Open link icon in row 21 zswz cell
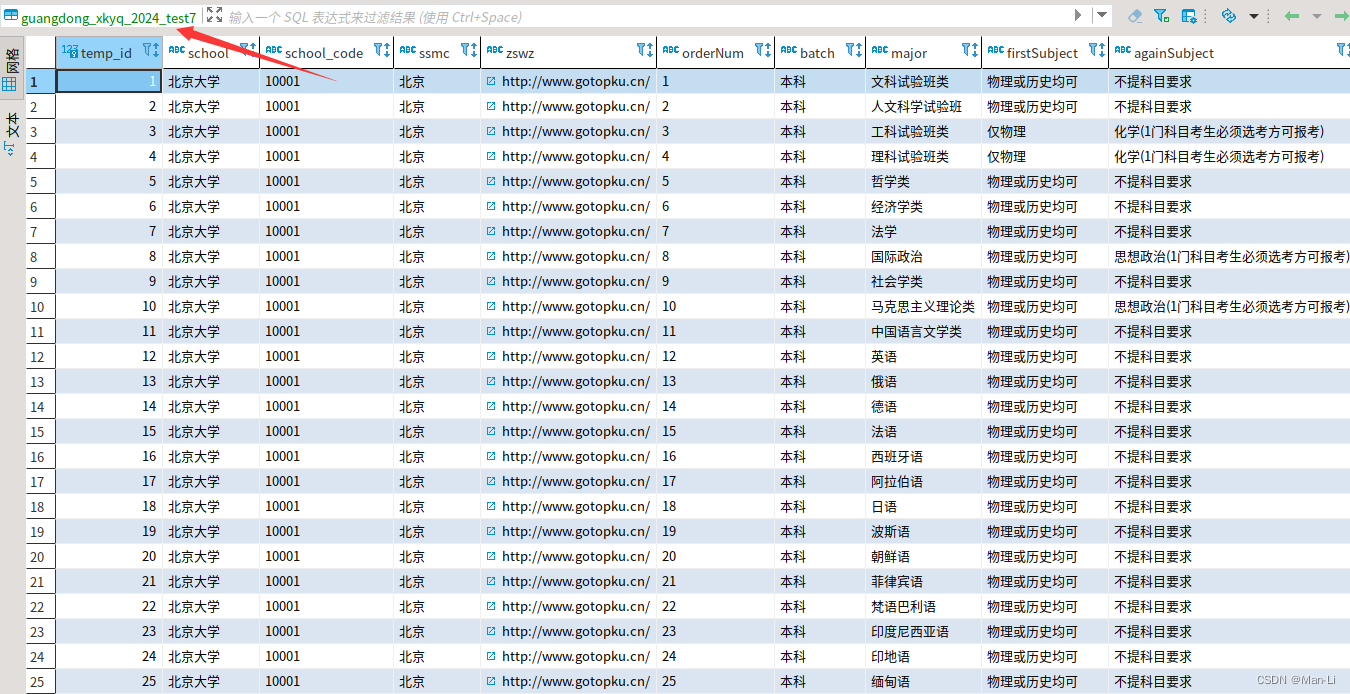Screen dimensions: 1350x694 pyautogui.click(x=491, y=581)
